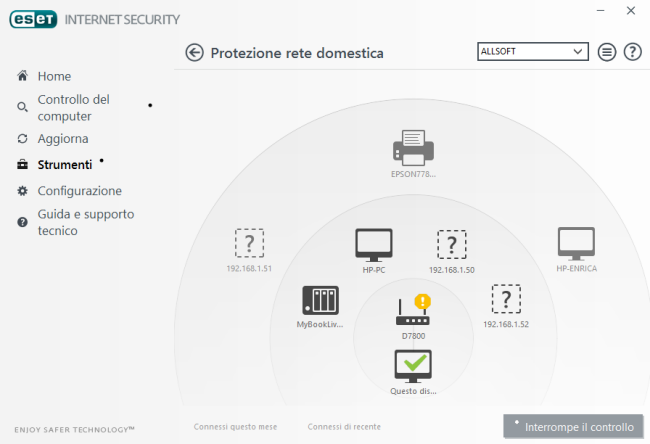650x444 pixels.
Task: Click the HP-ENRICA device label
Action: click(577, 269)
